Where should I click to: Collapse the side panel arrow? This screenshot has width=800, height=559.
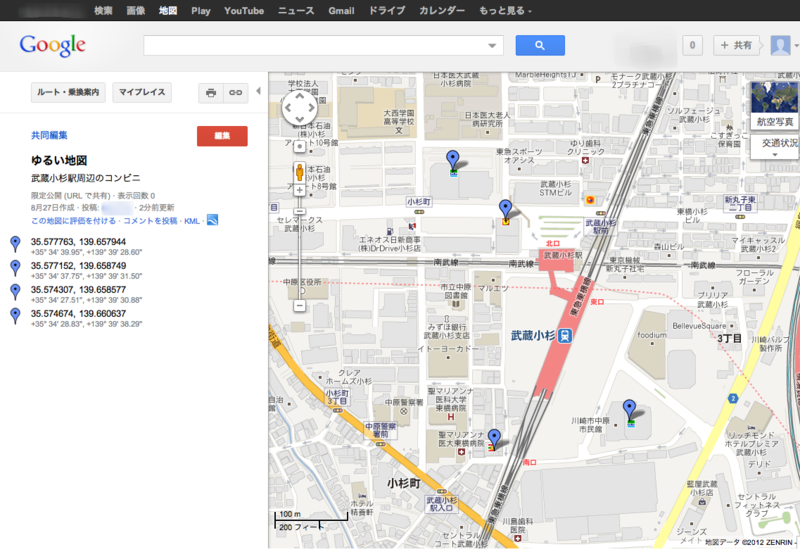tap(258, 91)
